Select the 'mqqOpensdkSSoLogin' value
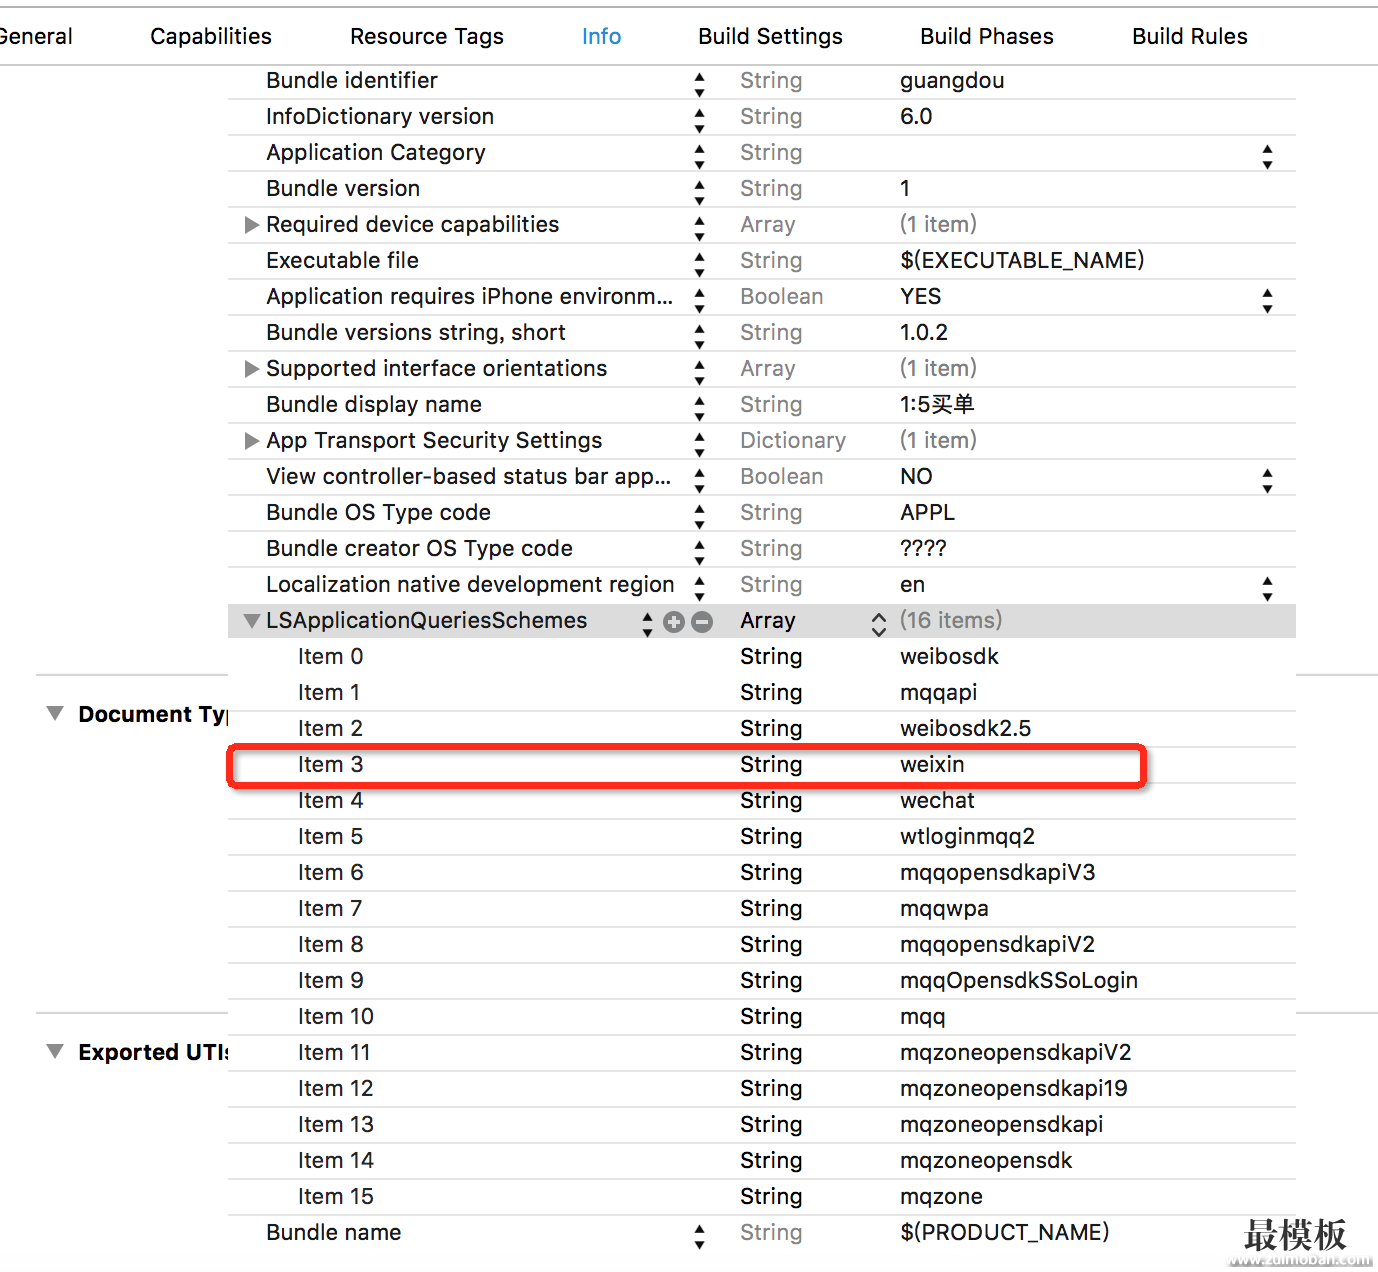The height and width of the screenshot is (1272, 1378). click(1018, 981)
